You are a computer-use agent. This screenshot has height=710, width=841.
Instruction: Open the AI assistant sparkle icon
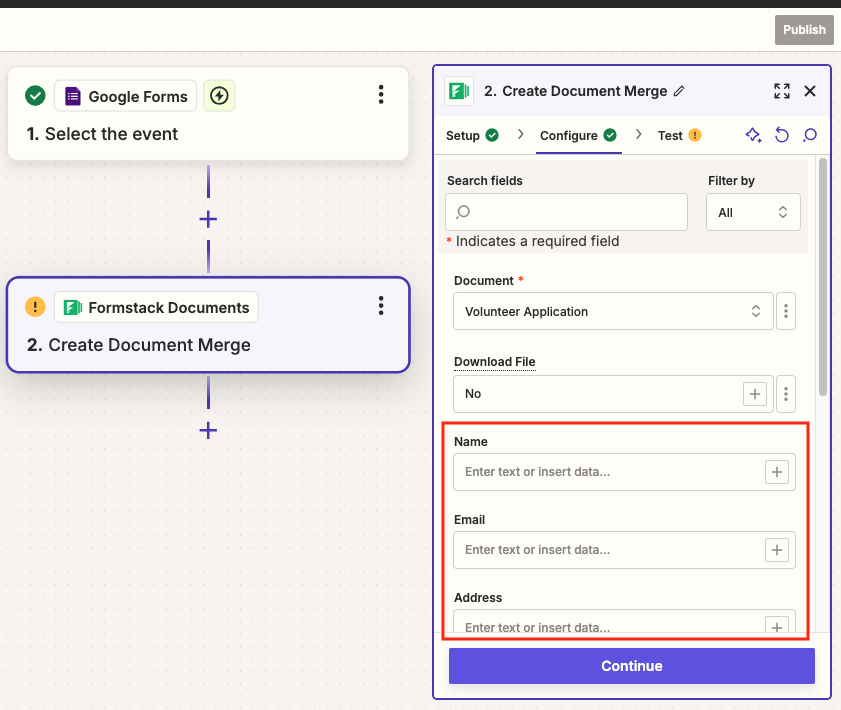pos(753,135)
